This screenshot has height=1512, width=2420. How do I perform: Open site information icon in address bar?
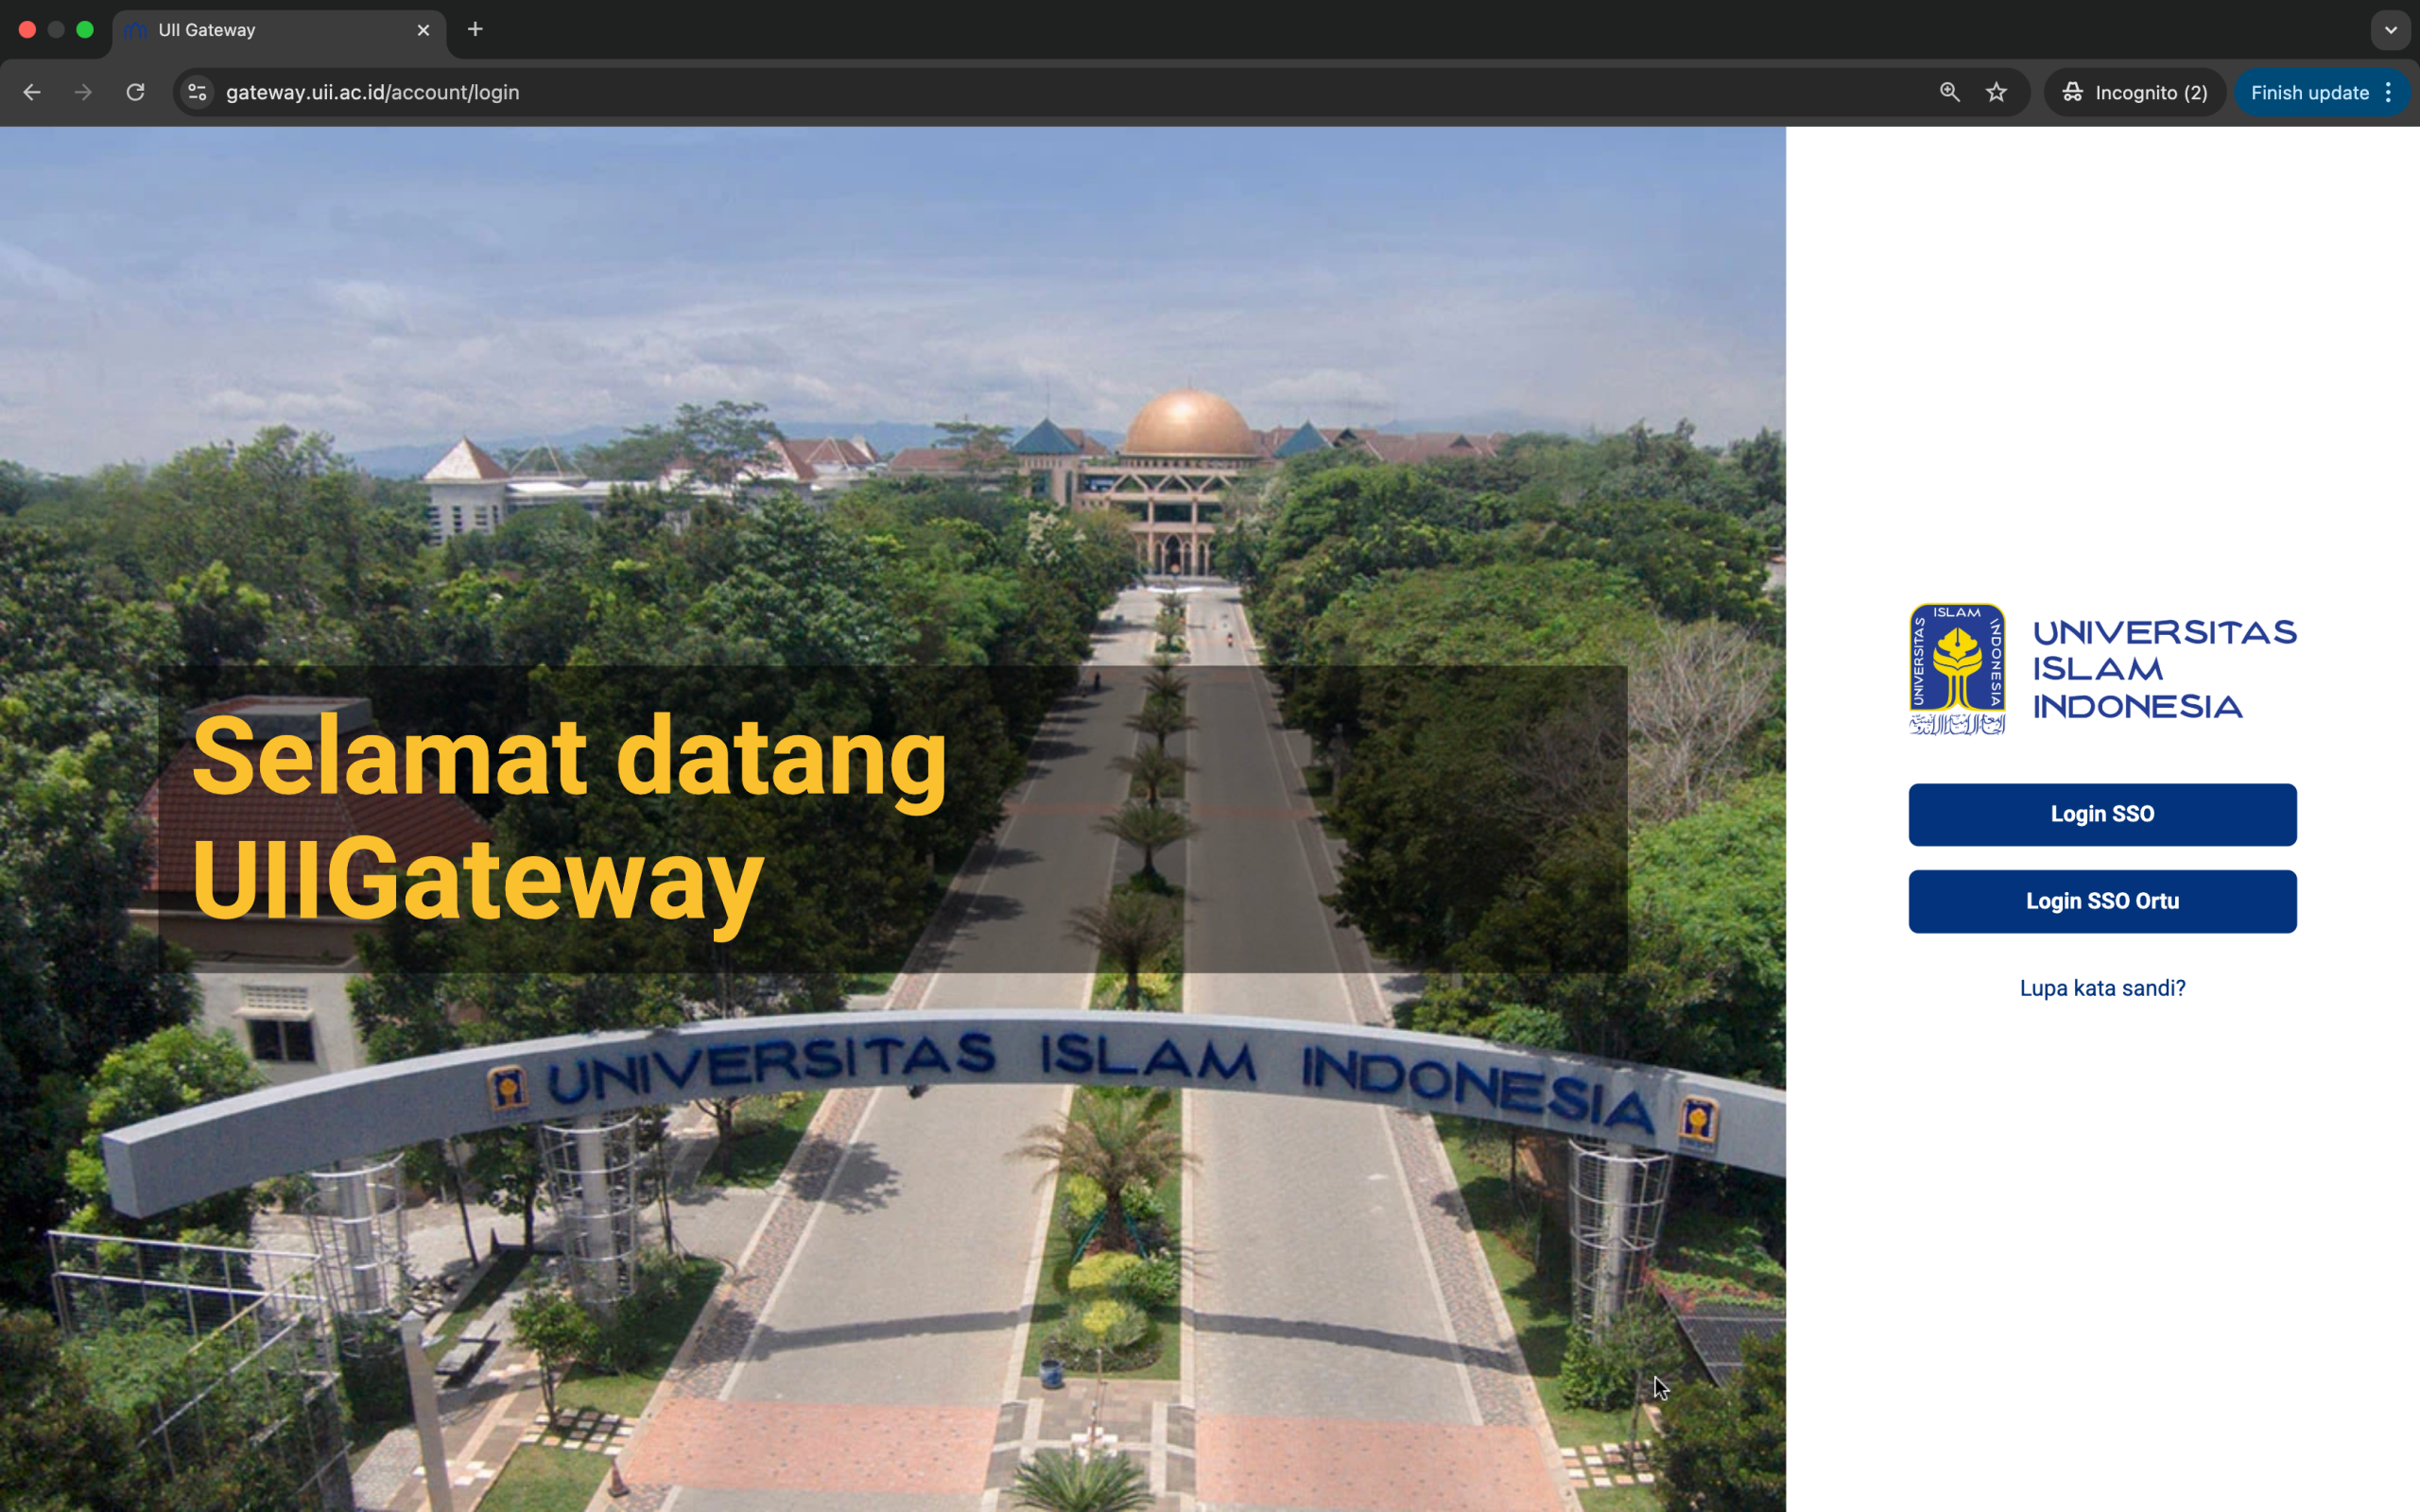pyautogui.click(x=197, y=92)
